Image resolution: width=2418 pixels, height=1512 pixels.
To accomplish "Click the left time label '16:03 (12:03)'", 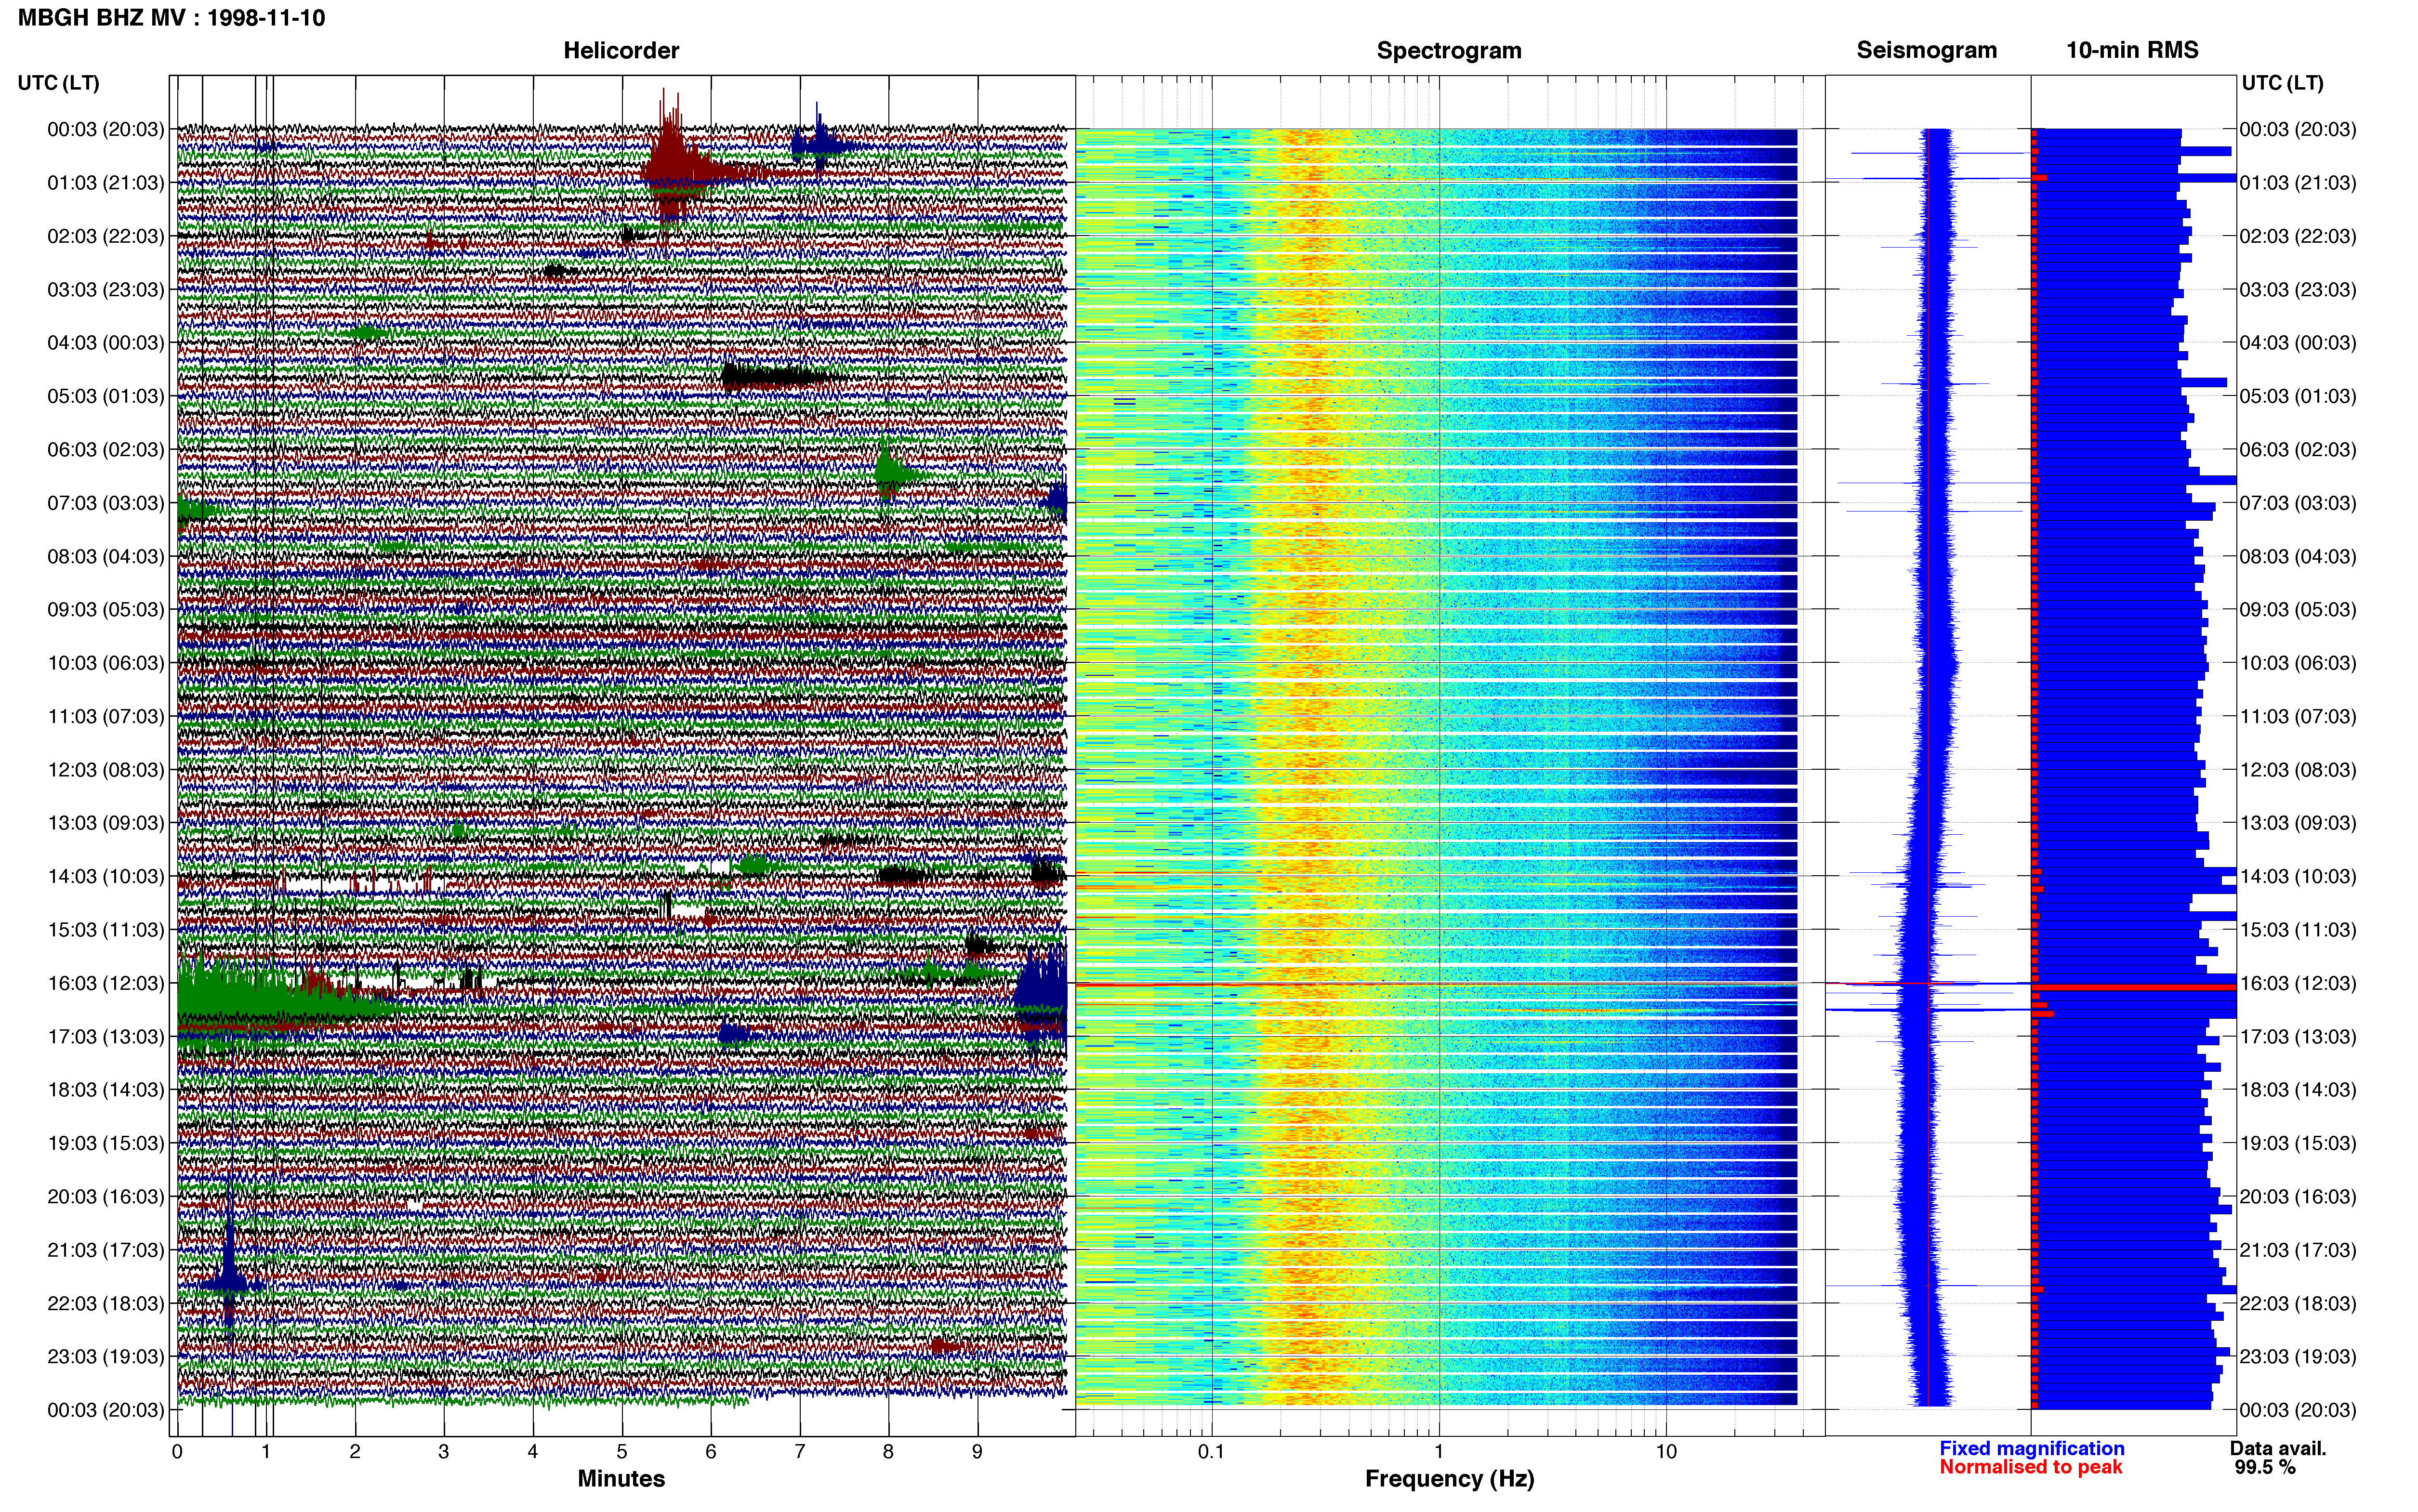I will (106, 983).
